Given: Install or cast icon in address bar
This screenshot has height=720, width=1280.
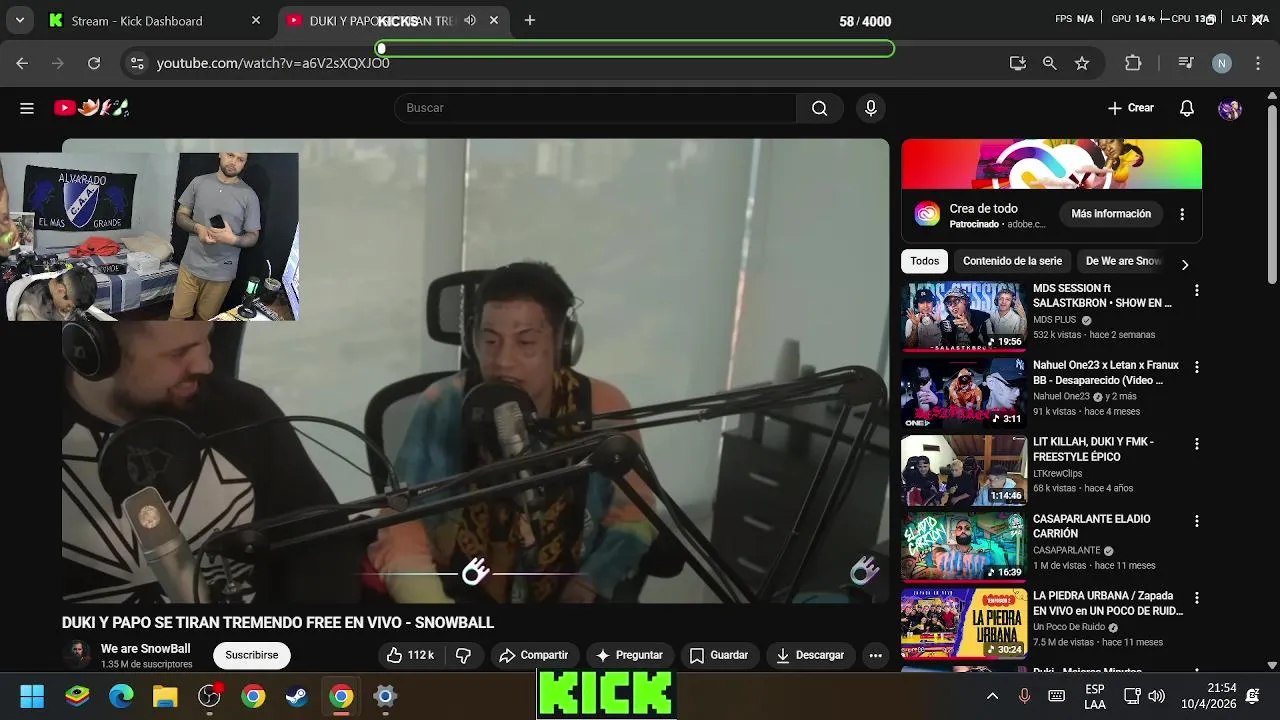Looking at the screenshot, I should tap(1018, 63).
